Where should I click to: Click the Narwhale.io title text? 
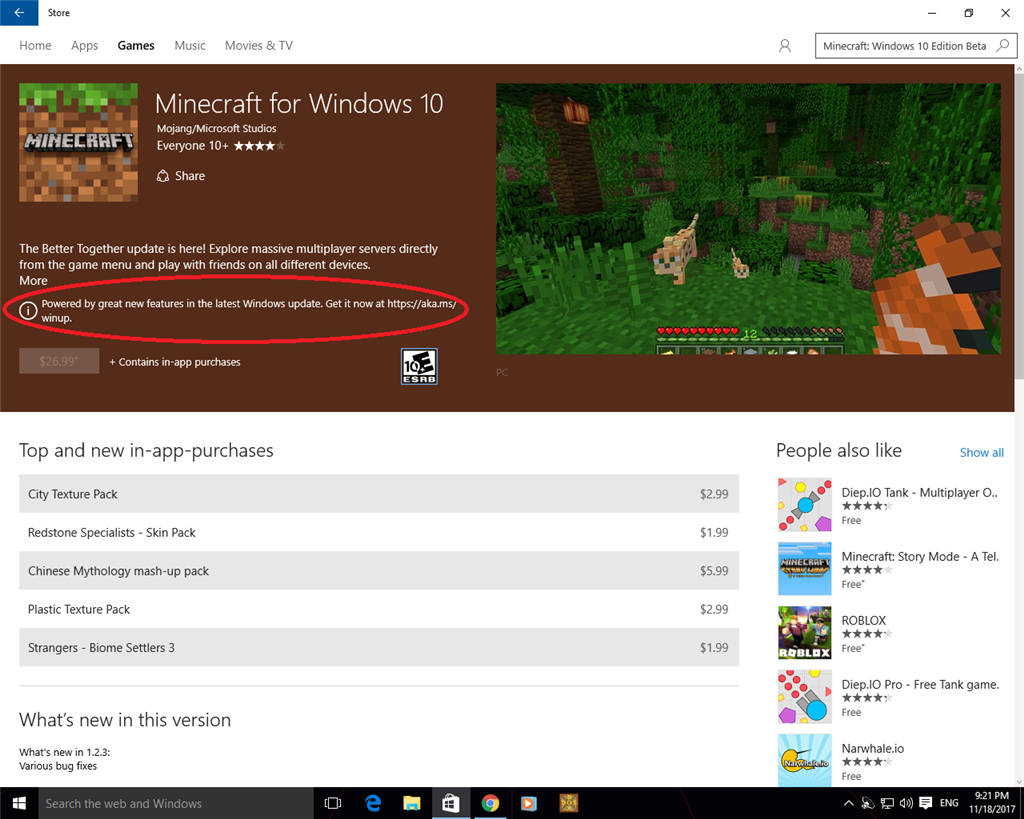[x=872, y=748]
